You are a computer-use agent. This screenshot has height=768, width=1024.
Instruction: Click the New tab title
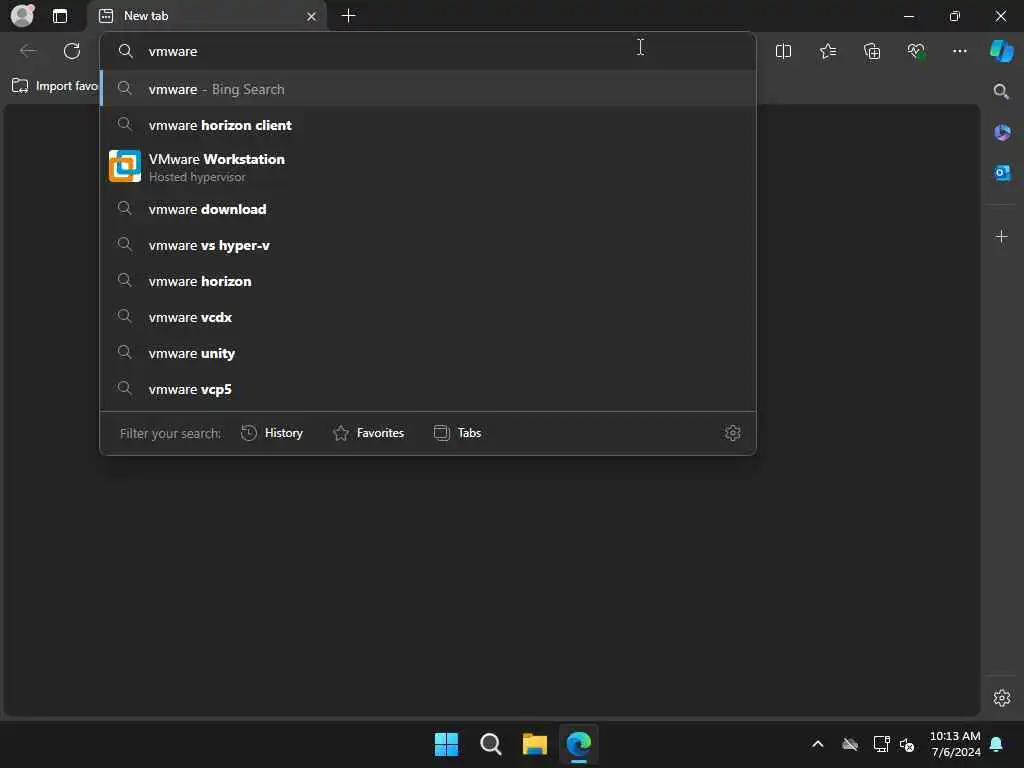146,16
